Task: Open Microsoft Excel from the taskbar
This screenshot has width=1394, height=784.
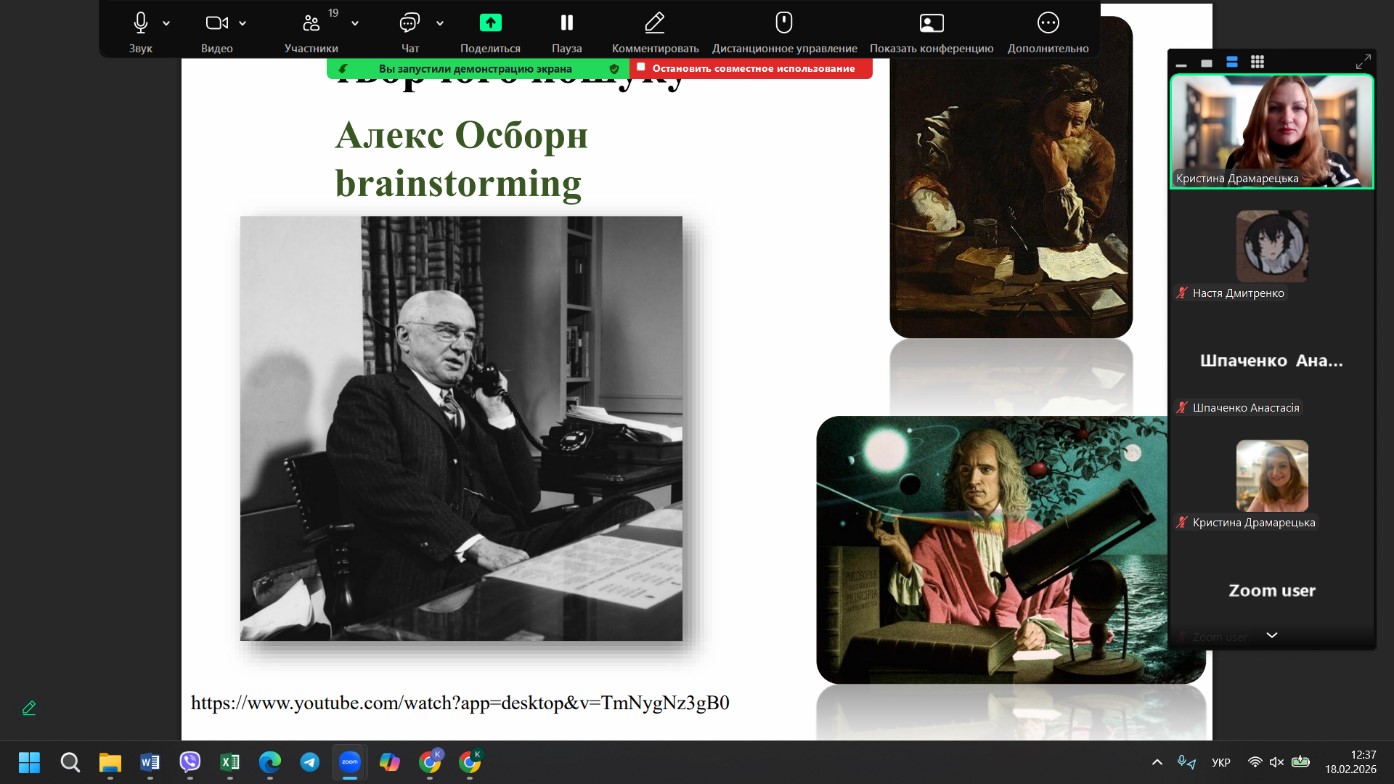Action: tap(230, 762)
